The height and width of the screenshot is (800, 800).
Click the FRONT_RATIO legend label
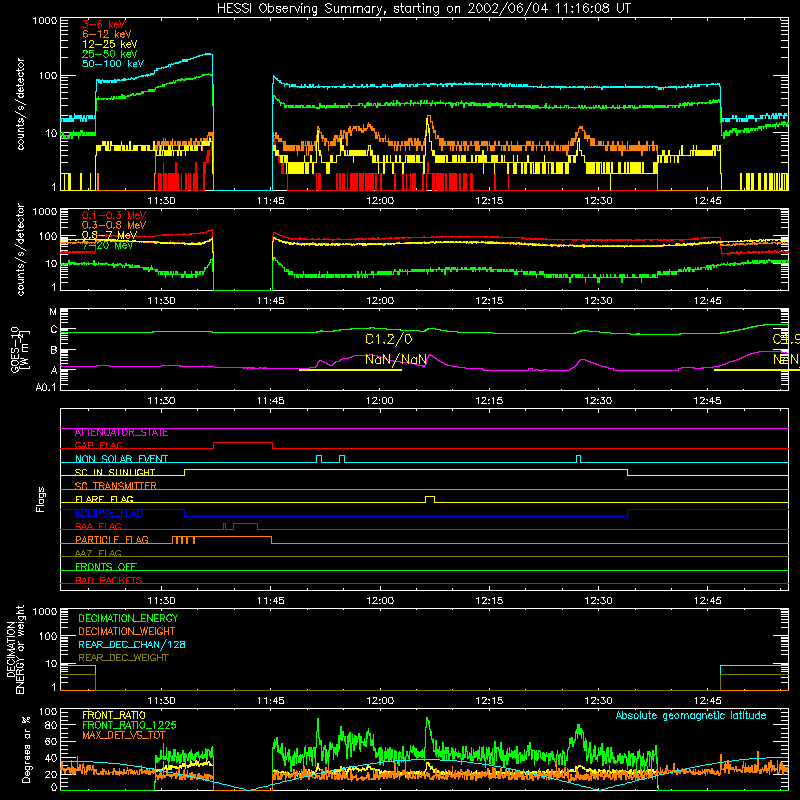point(114,715)
